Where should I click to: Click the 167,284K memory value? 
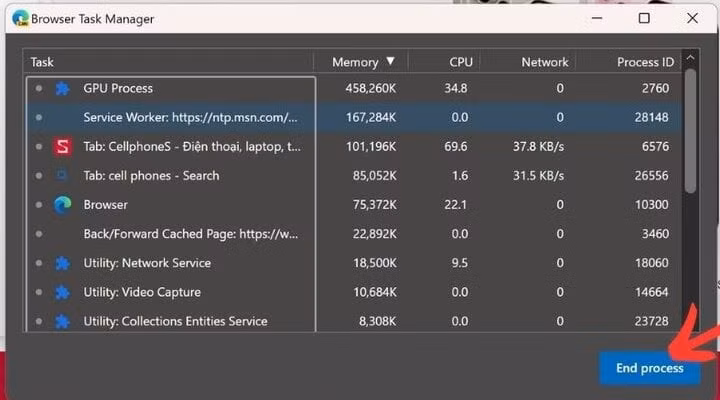[371, 118]
